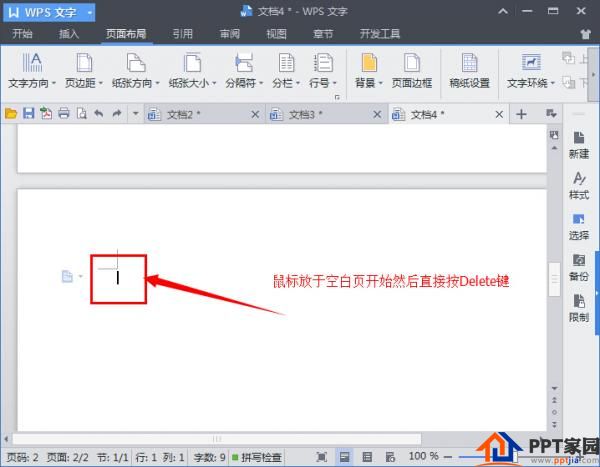
Task: Click the save disk icon
Action: (29, 114)
